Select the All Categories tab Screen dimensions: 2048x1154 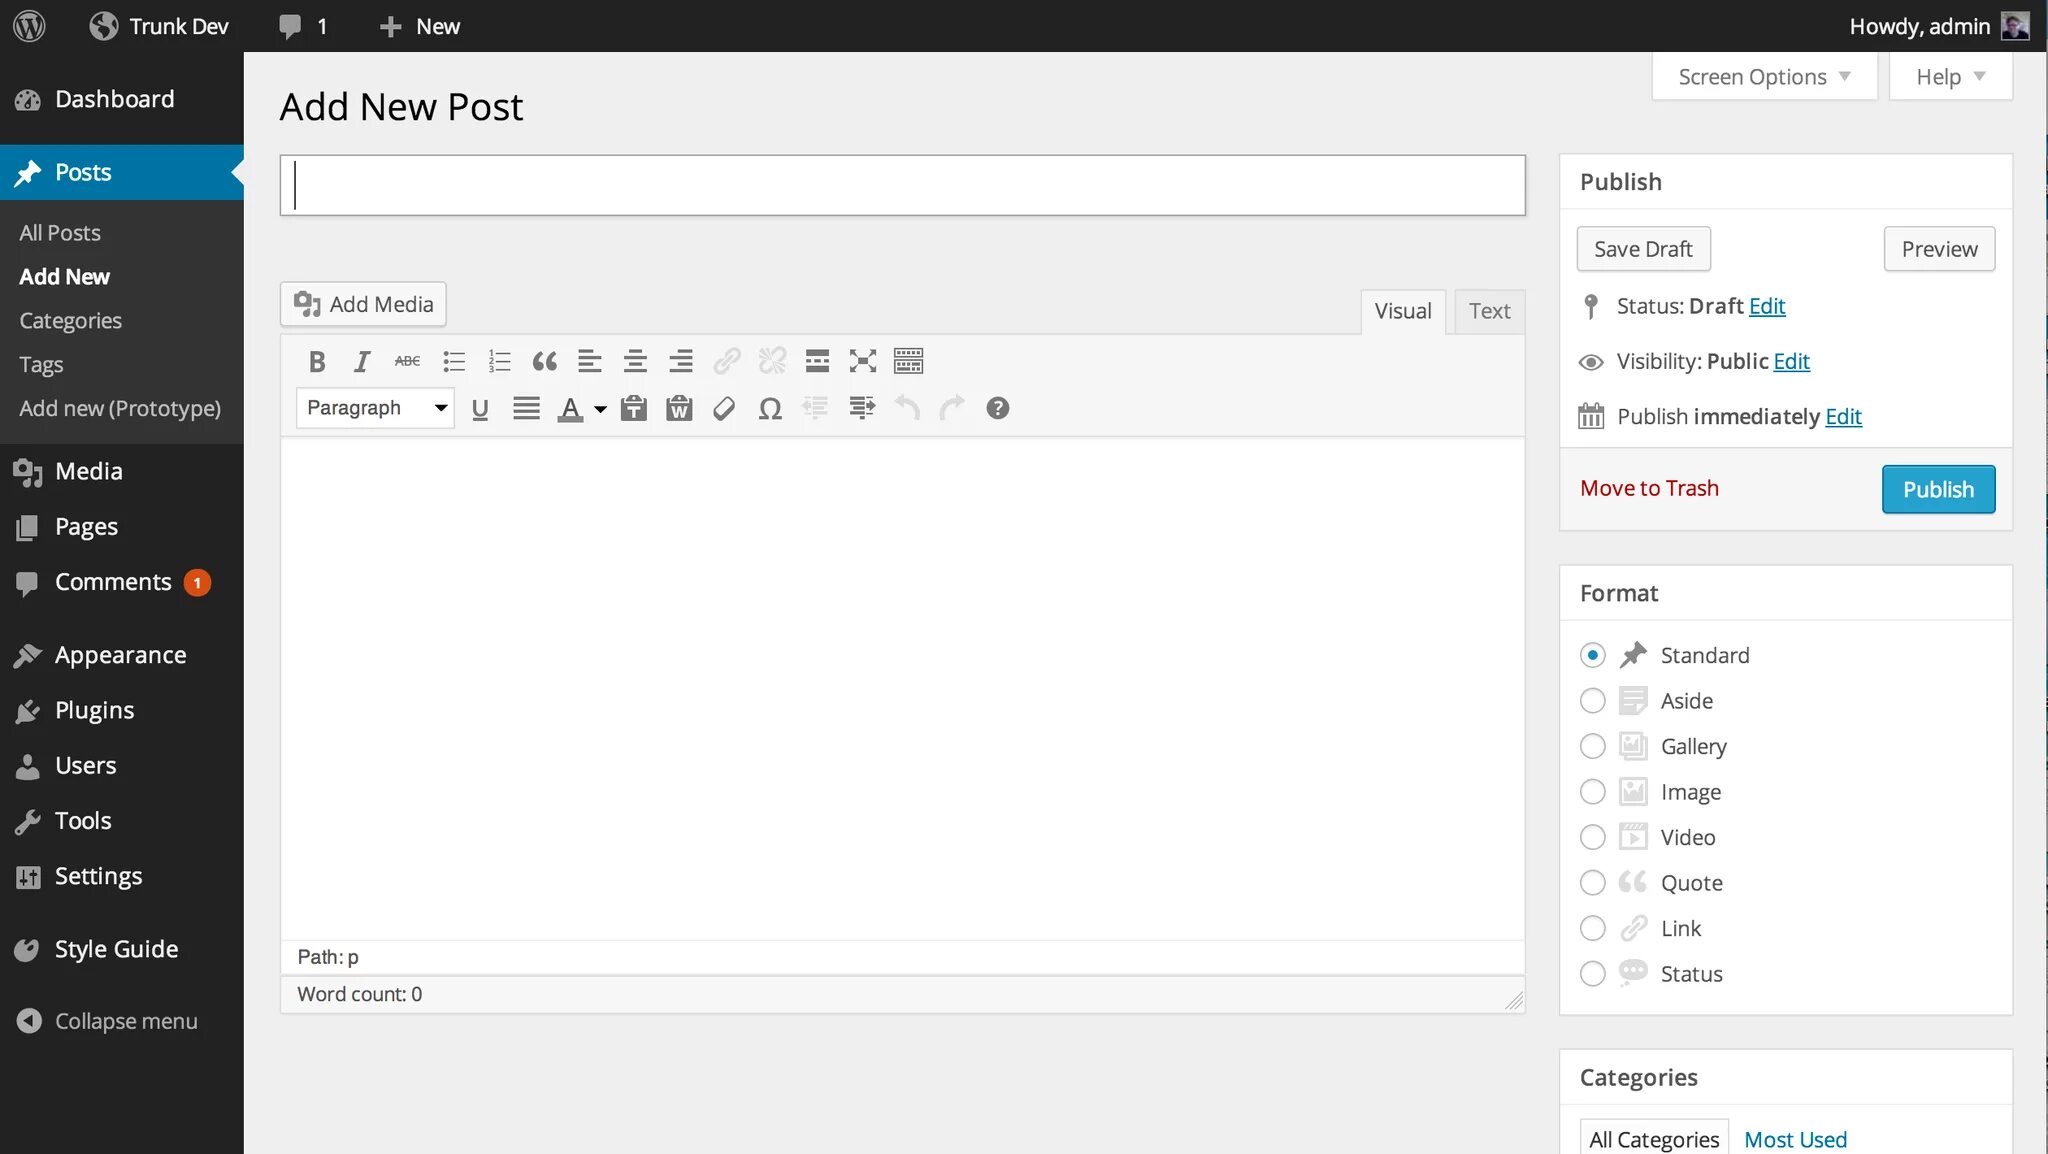coord(1654,1139)
